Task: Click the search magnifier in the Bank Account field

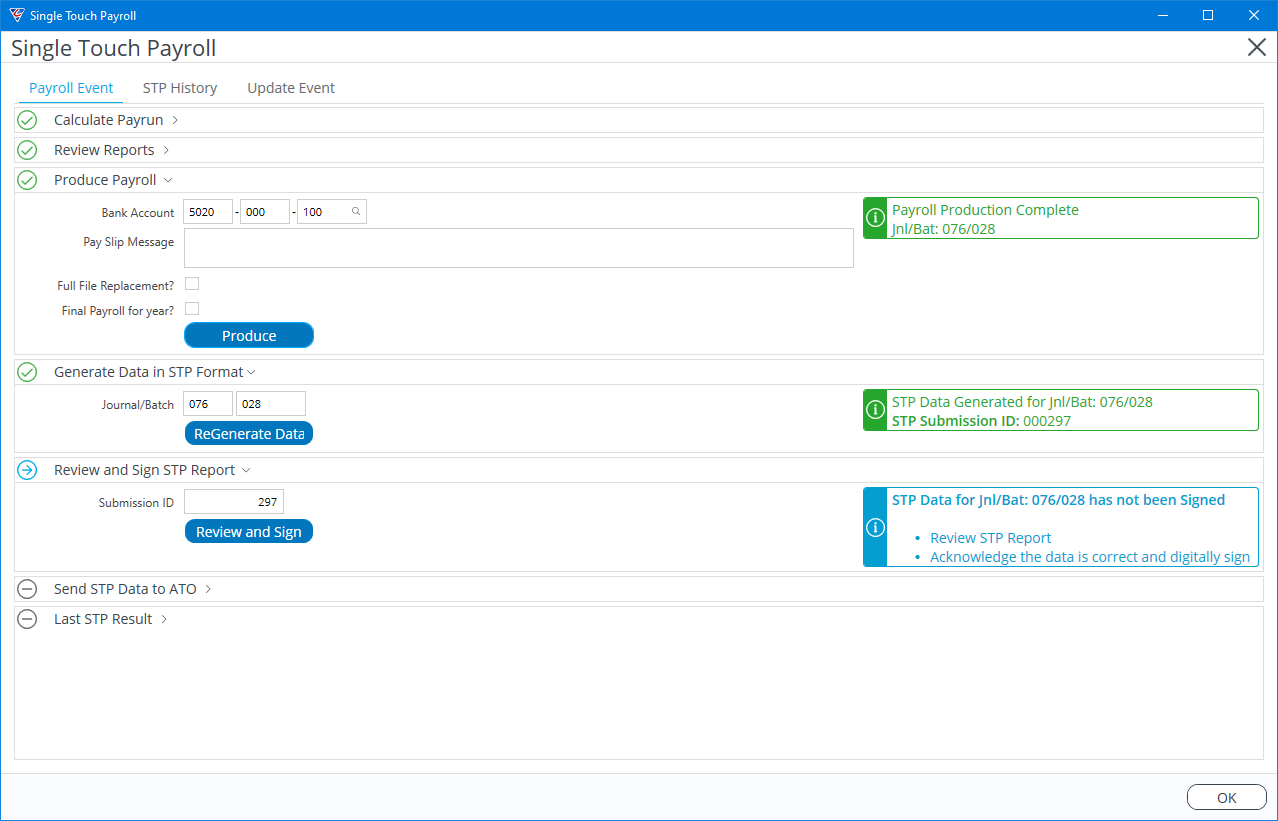Action: [x=356, y=212]
